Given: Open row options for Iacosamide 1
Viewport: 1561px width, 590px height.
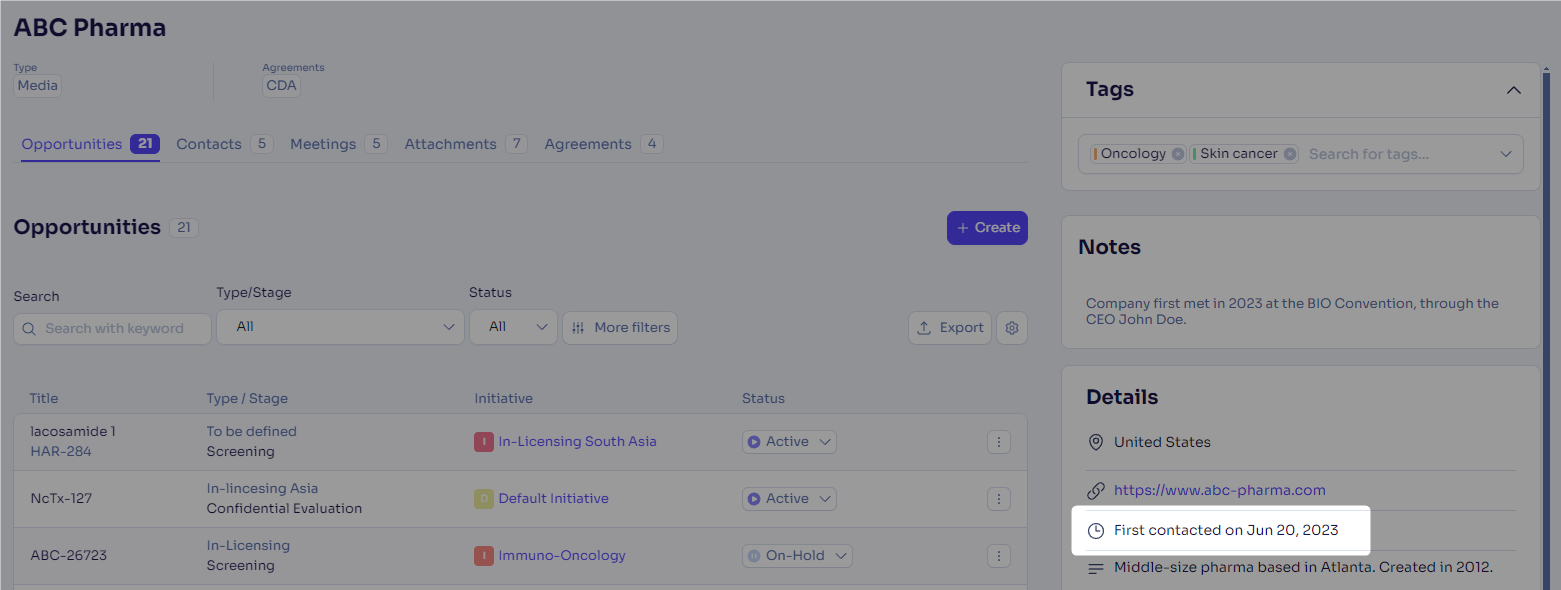Looking at the screenshot, I should (998, 442).
